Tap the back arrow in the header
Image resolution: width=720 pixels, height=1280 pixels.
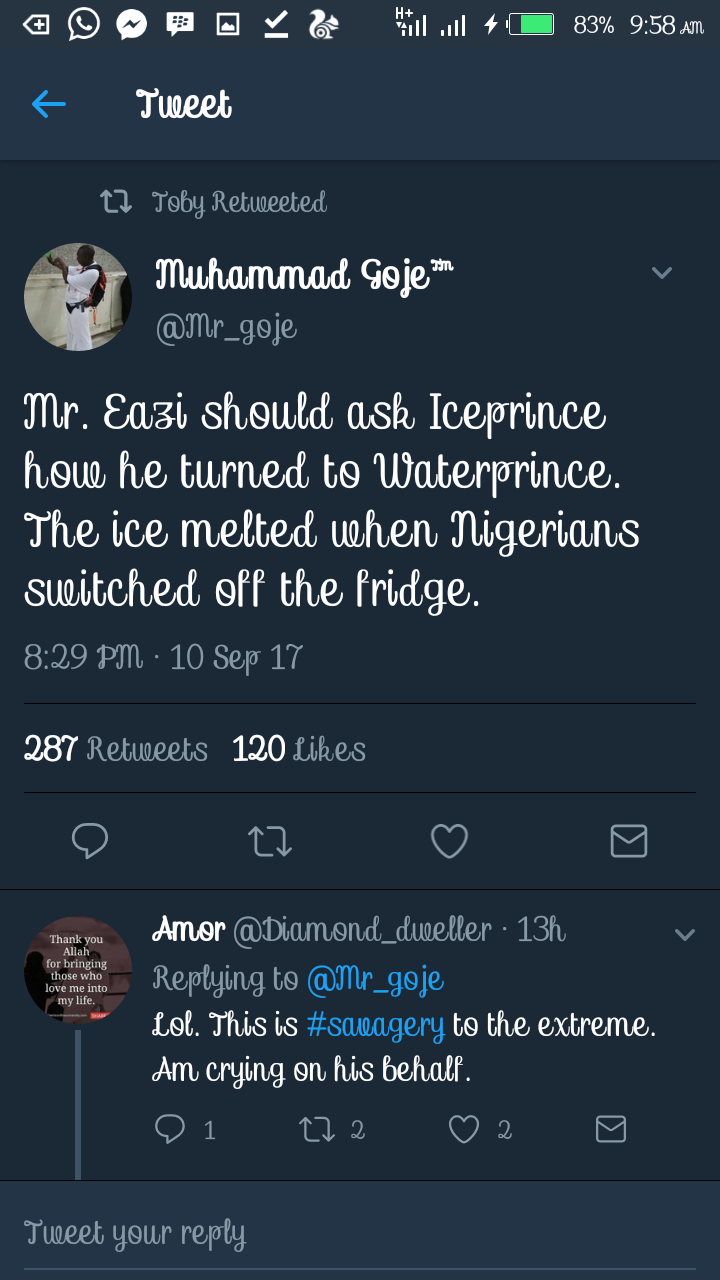pos(48,104)
